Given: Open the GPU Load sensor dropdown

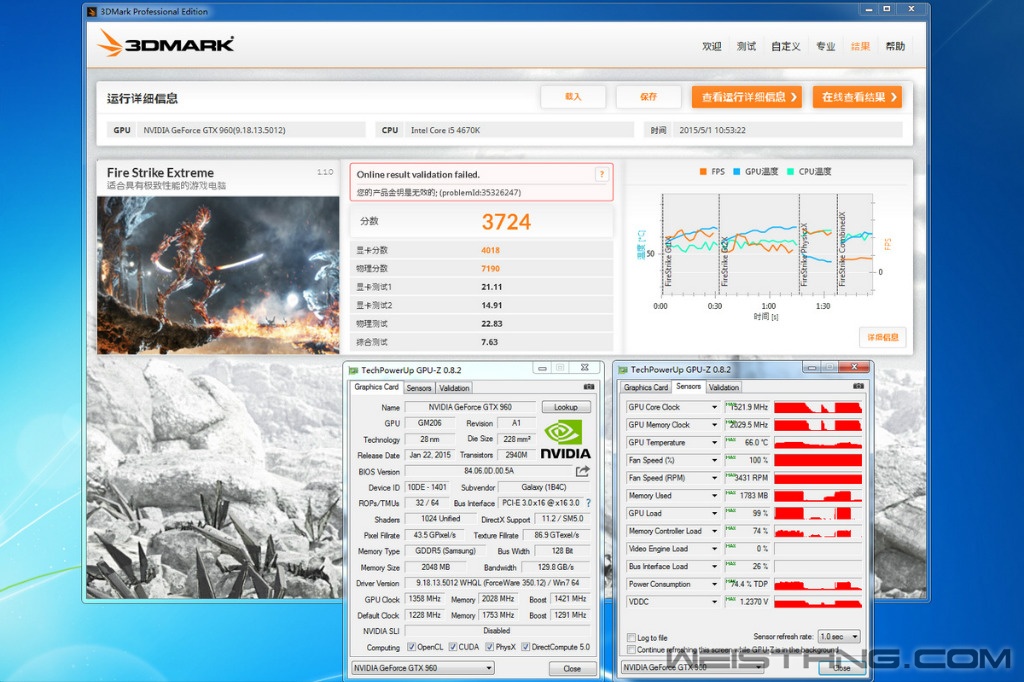Looking at the screenshot, I should pyautogui.click(x=714, y=513).
